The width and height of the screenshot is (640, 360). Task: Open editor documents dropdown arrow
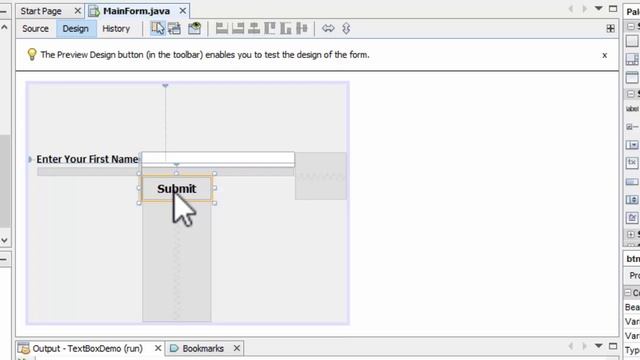pos(598,8)
